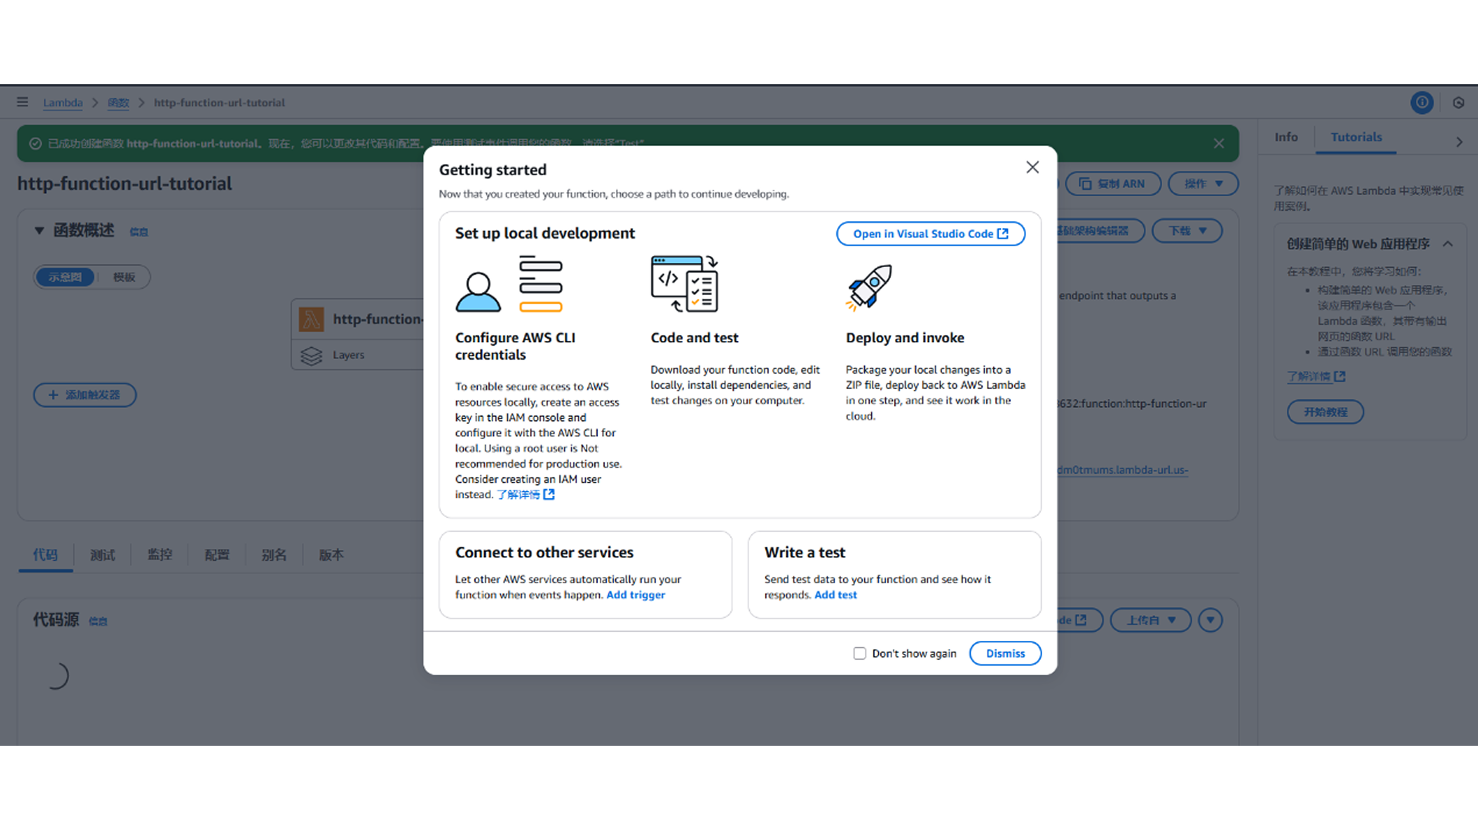Collapse the simple web app tutorial panel
This screenshot has height=830, width=1478.
[1447, 244]
